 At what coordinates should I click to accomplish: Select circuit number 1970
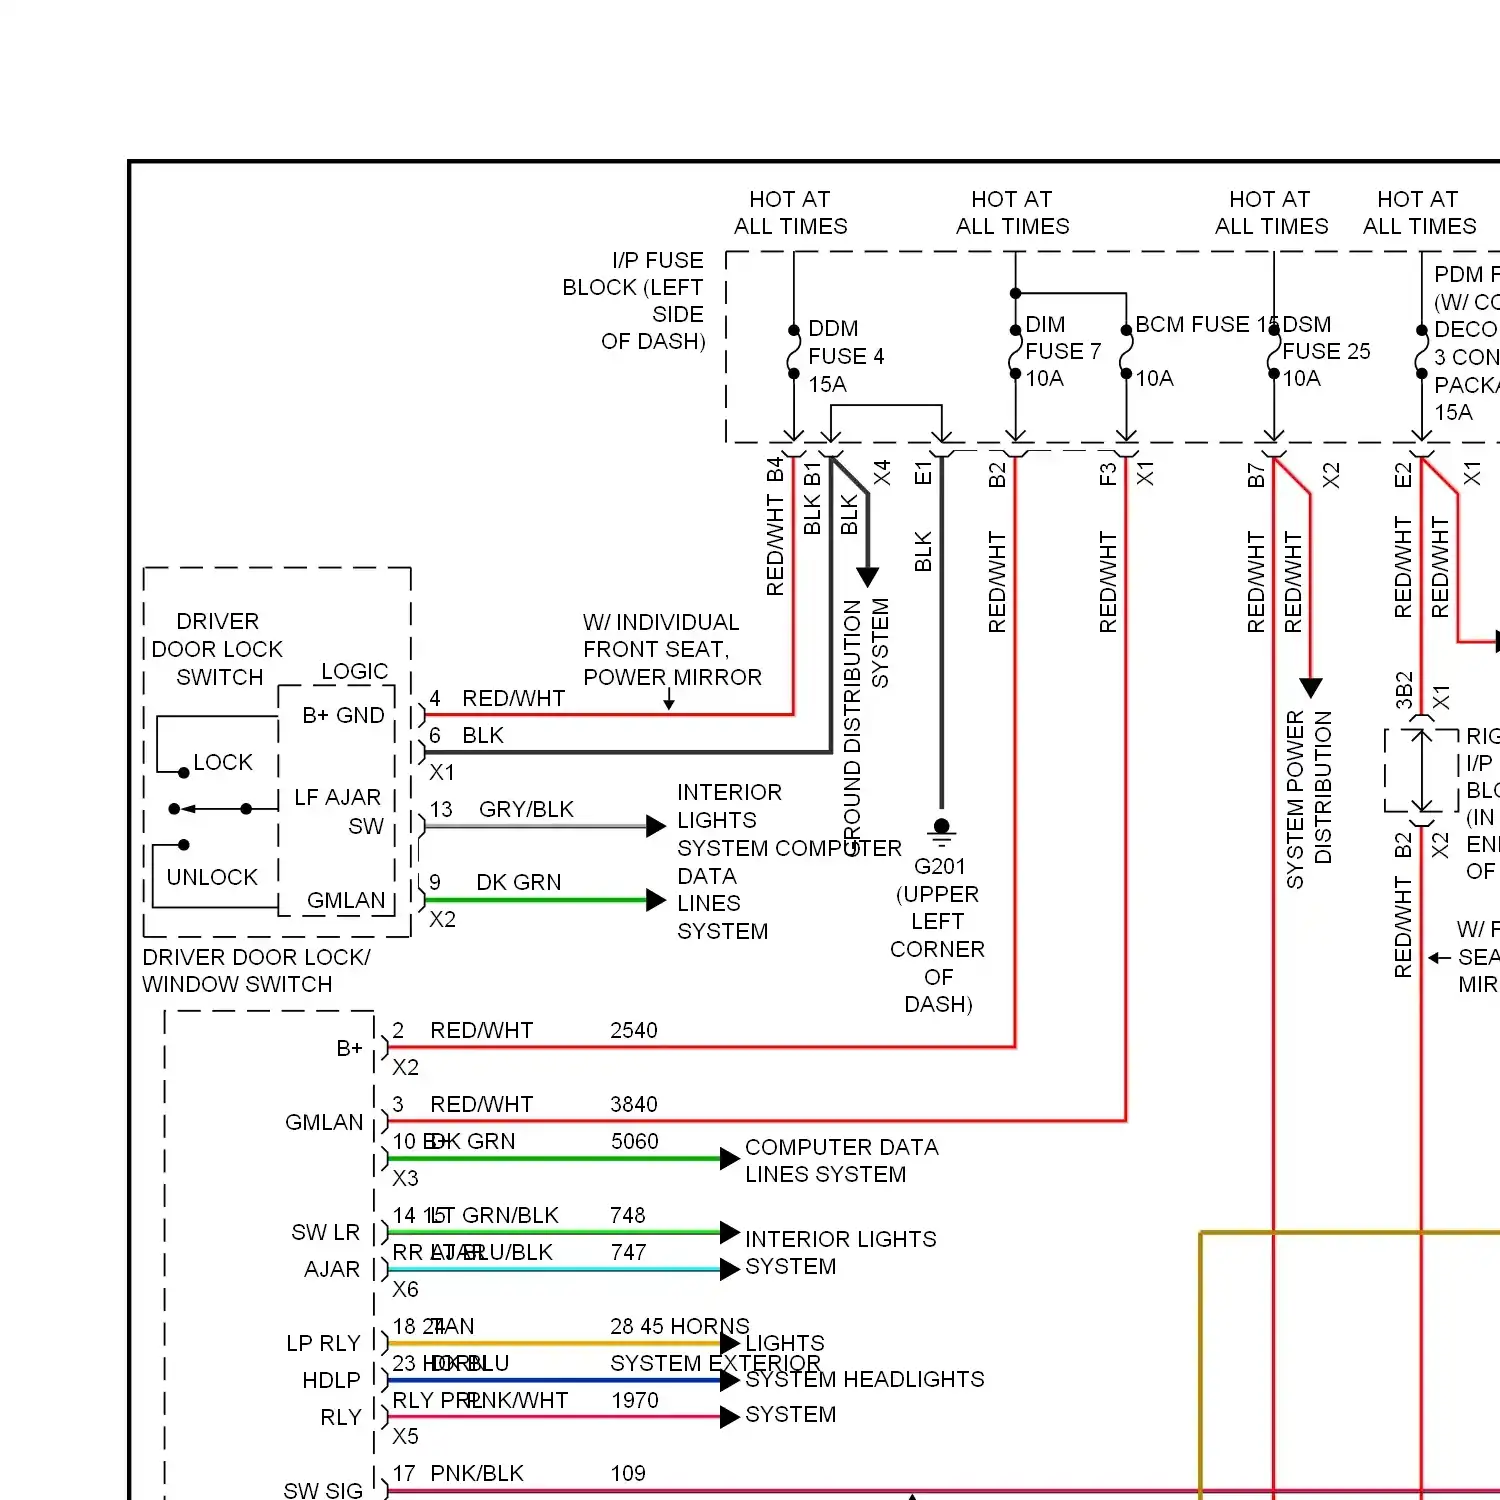click(x=635, y=1400)
